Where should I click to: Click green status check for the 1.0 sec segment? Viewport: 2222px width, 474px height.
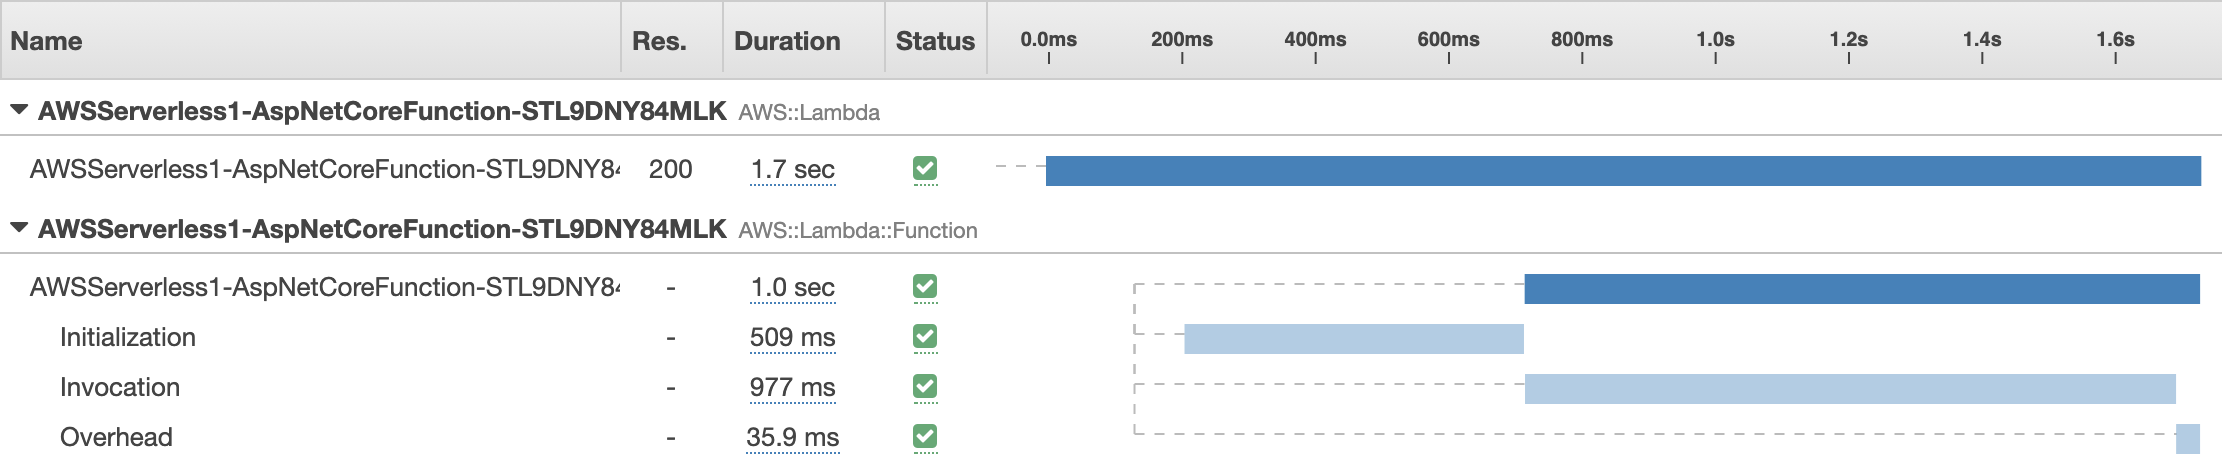pos(925,287)
